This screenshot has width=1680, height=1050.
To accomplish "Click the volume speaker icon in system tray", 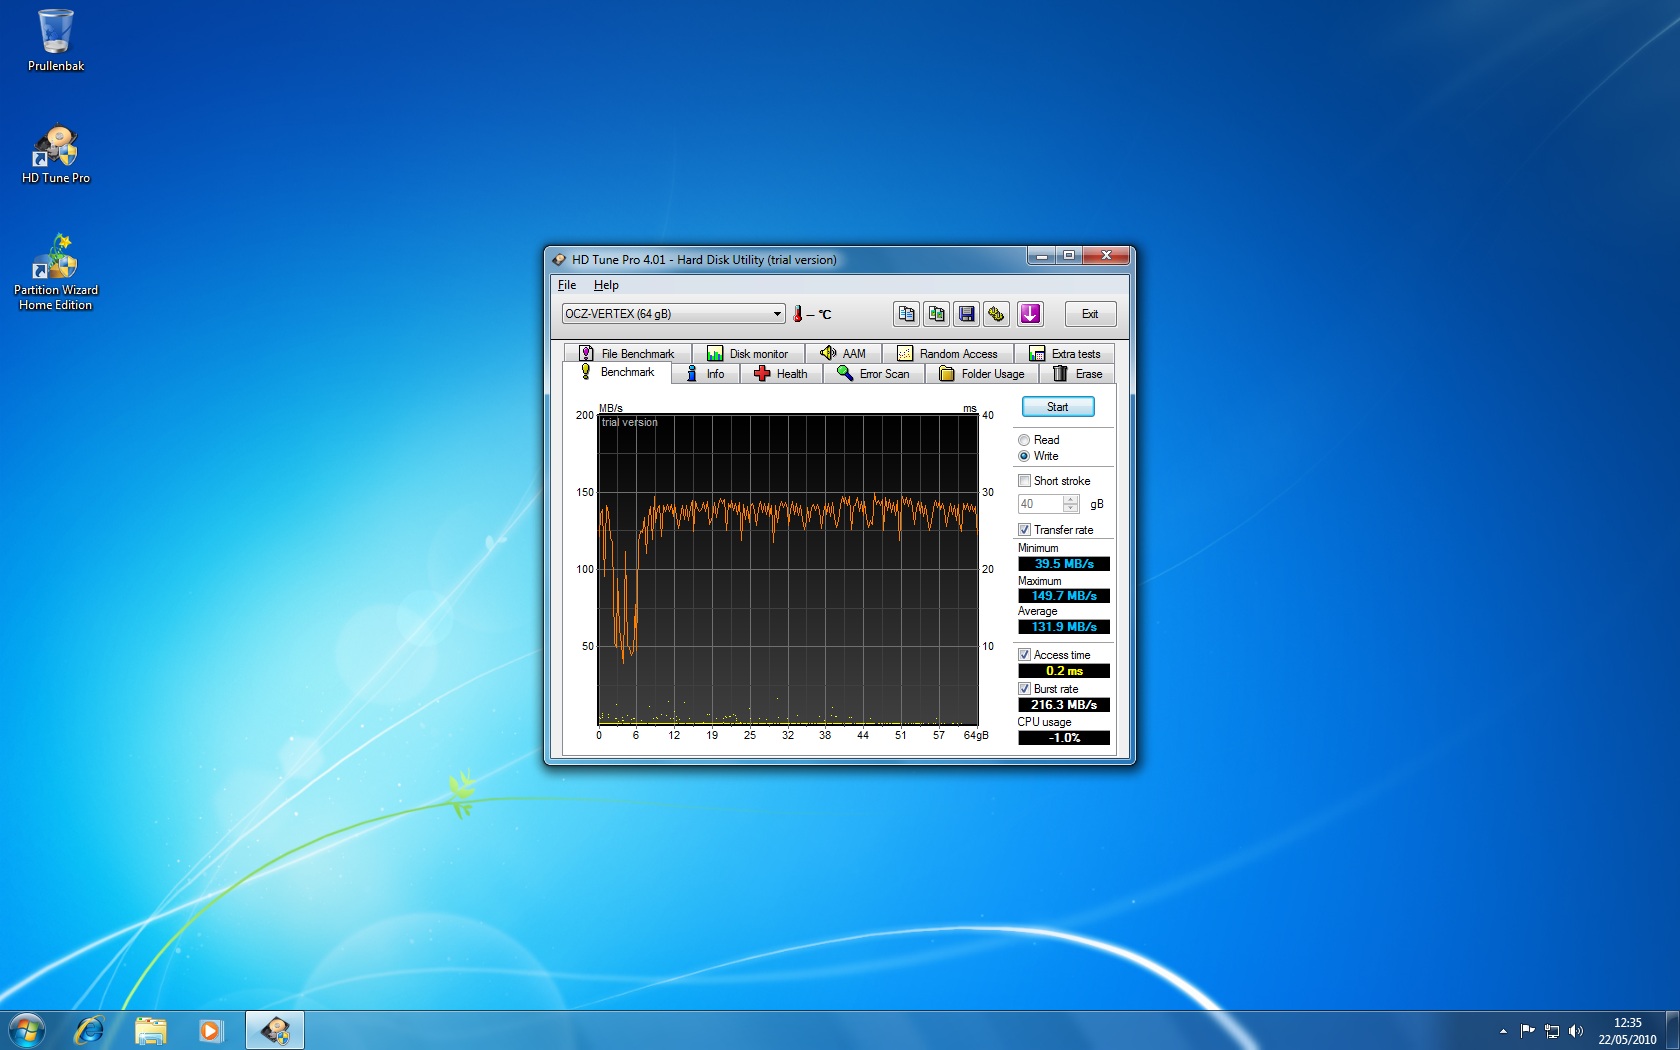I will 1576,1031.
